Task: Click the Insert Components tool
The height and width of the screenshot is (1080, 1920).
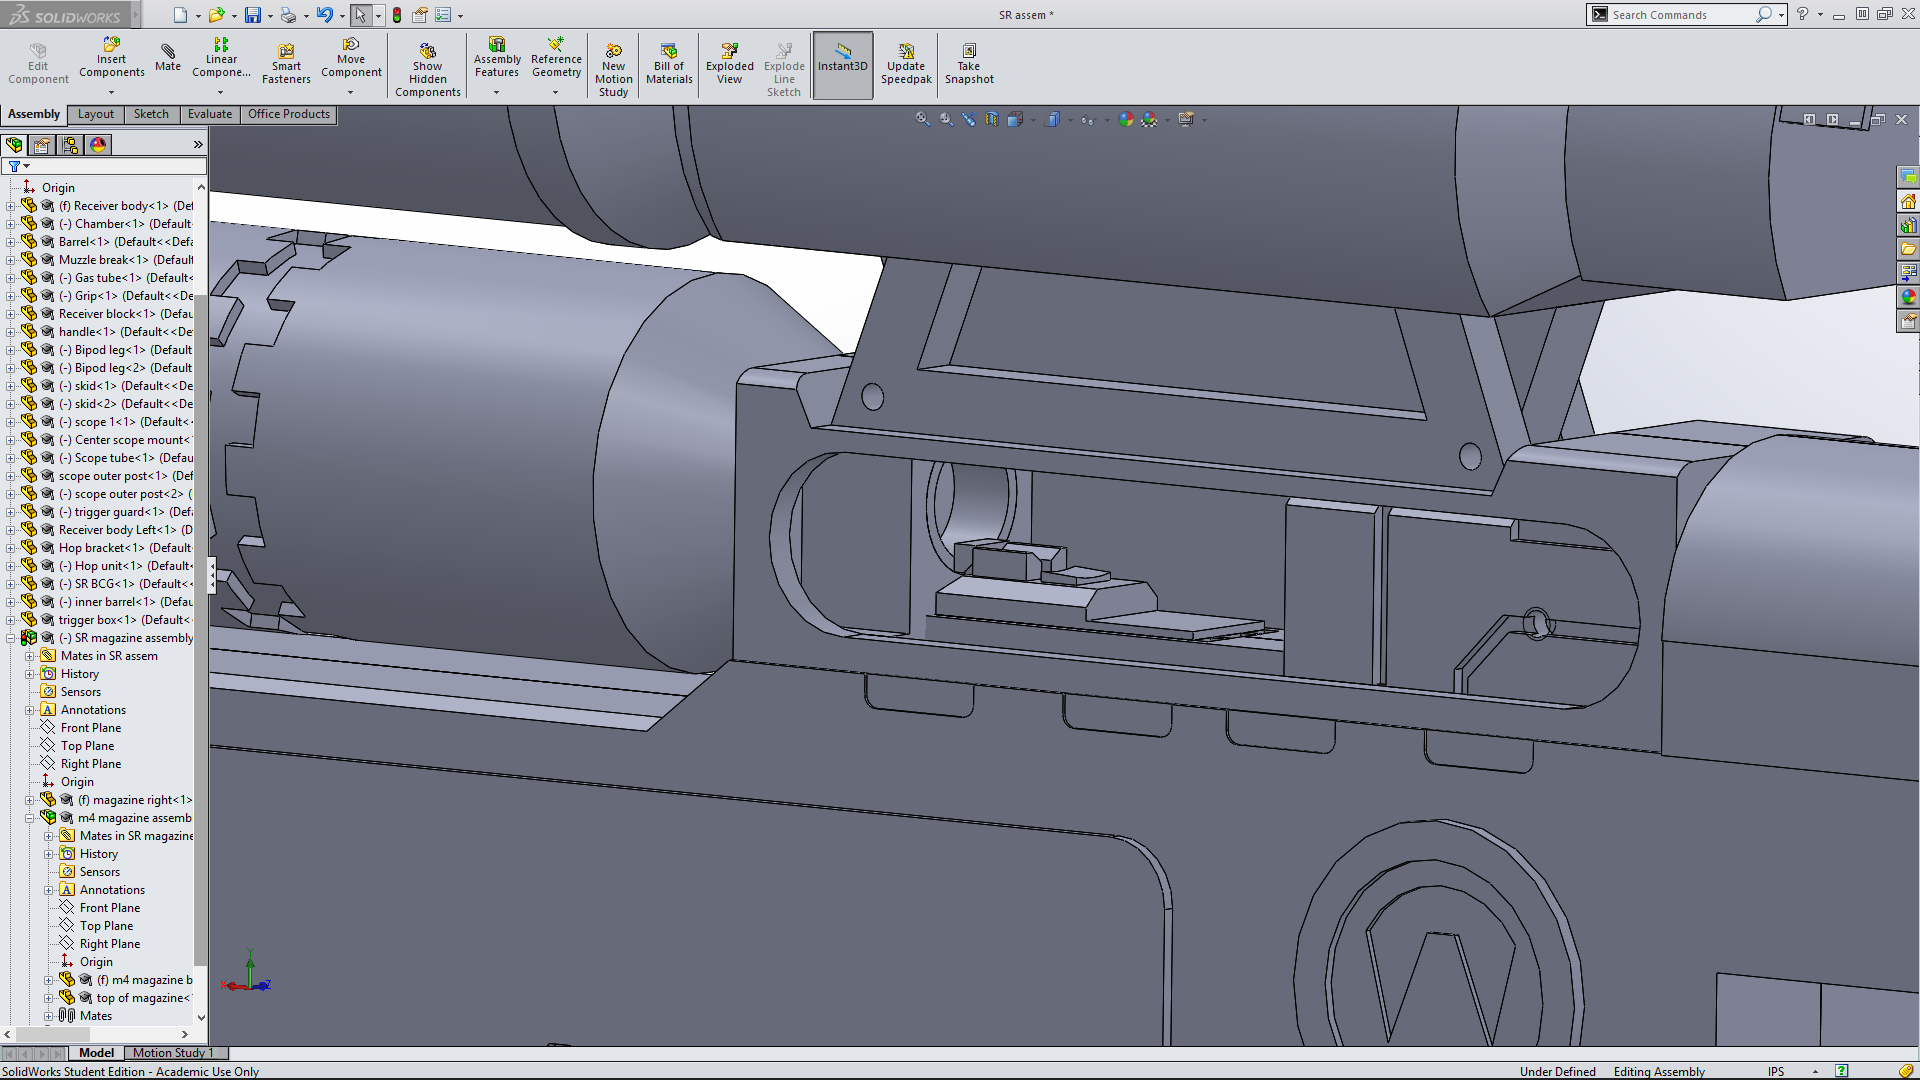Action: (x=112, y=58)
